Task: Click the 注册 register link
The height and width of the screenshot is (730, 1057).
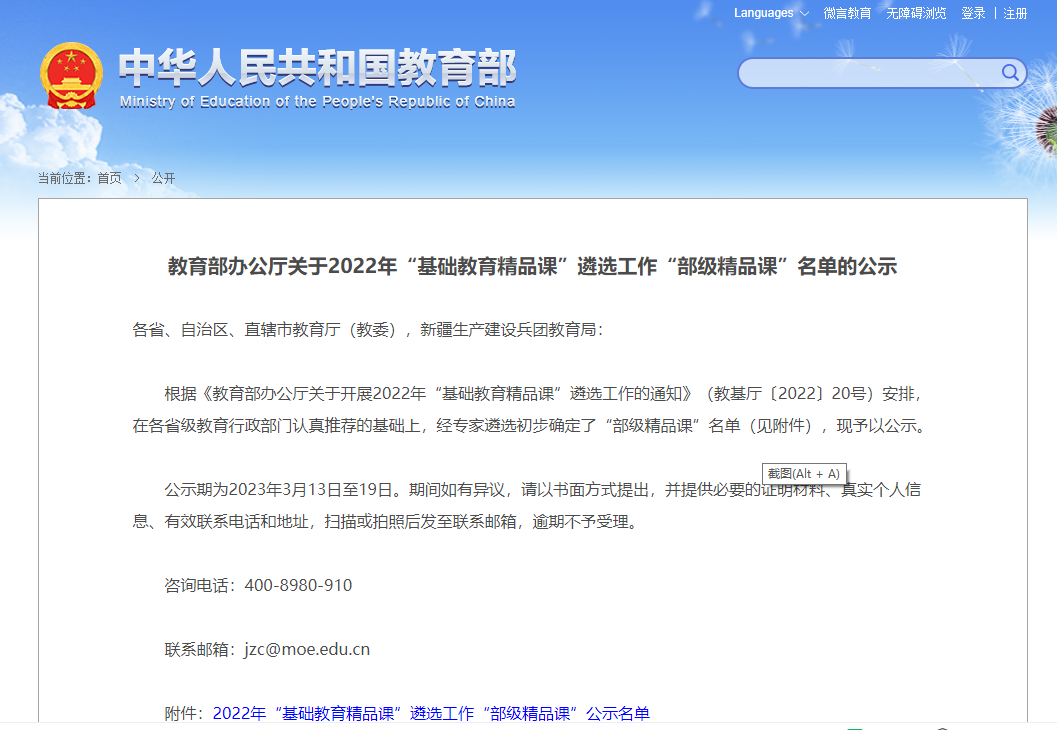Action: (x=1015, y=13)
